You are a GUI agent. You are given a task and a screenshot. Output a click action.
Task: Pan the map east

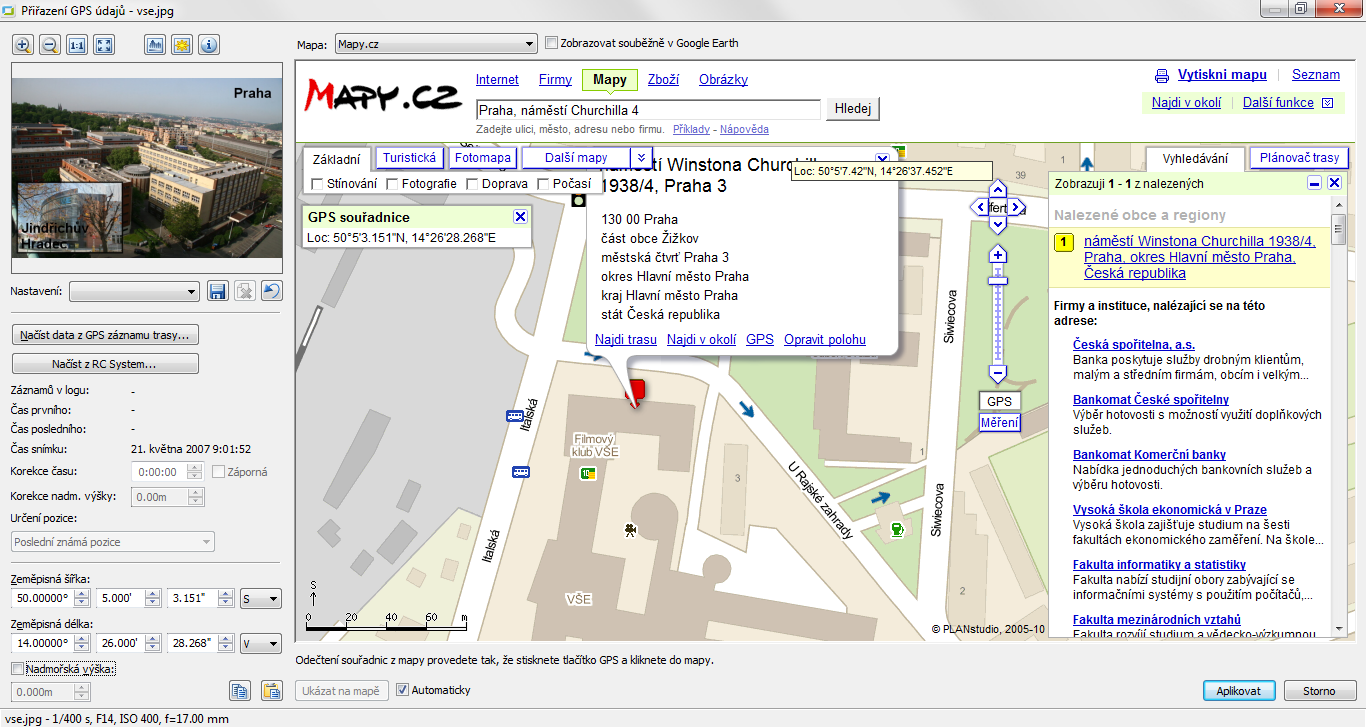coord(1016,208)
